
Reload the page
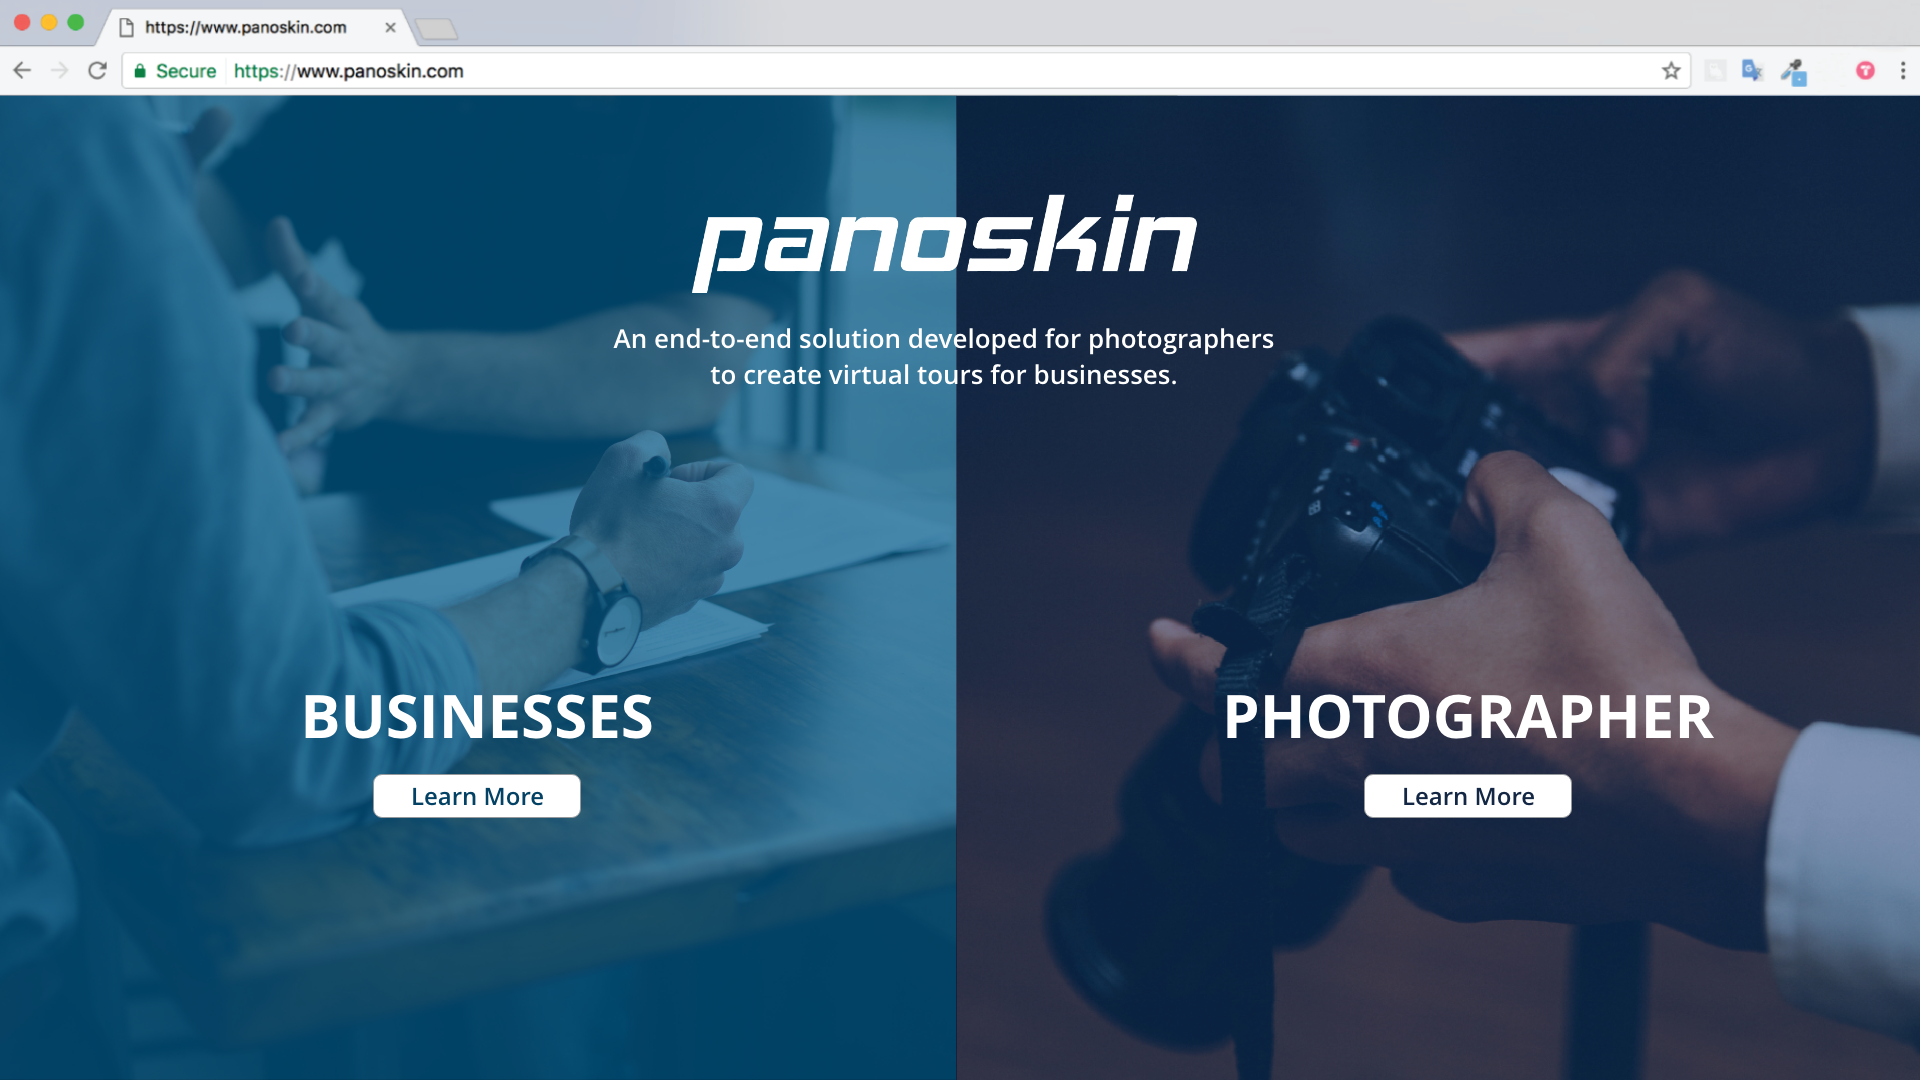[x=97, y=71]
